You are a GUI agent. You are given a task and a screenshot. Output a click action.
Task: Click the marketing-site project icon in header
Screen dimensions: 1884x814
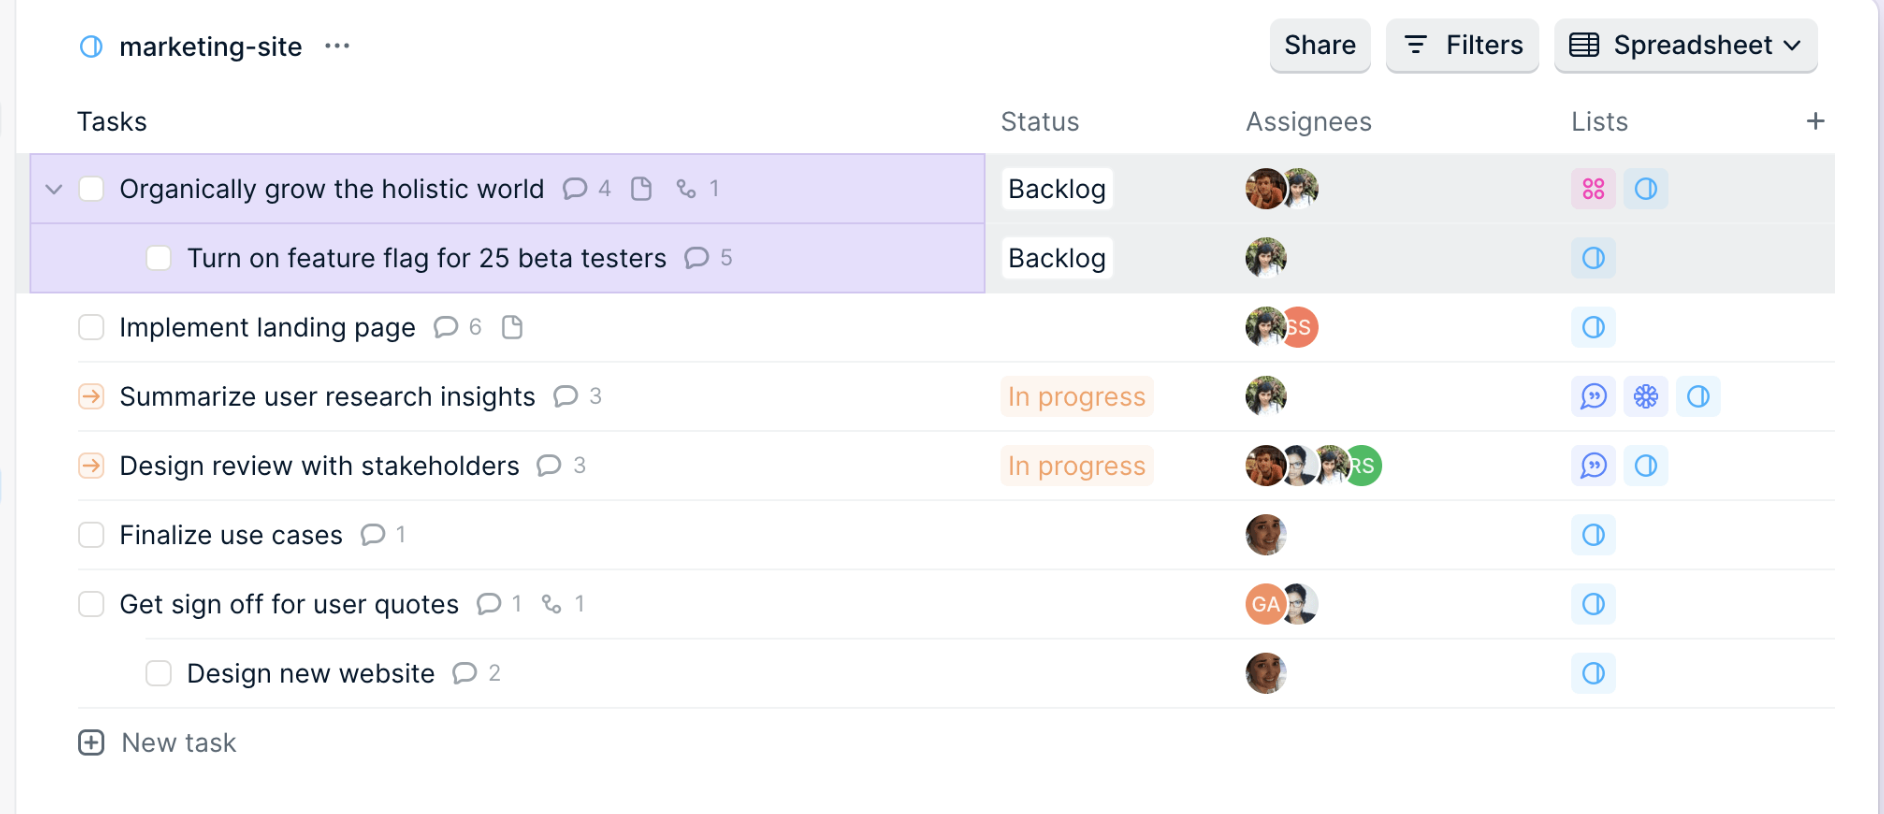(x=91, y=47)
